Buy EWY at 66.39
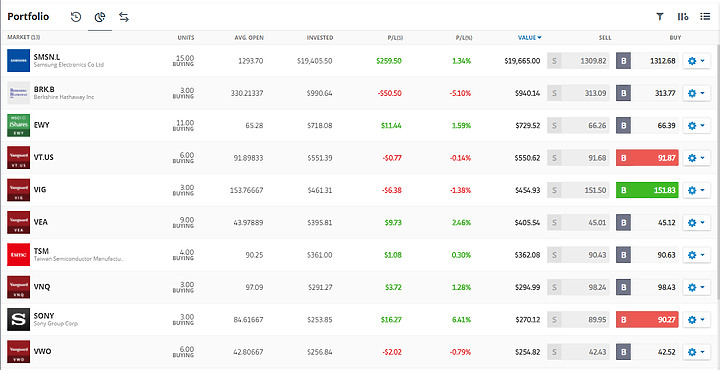Image resolution: width=720 pixels, height=370 pixels. pos(647,125)
